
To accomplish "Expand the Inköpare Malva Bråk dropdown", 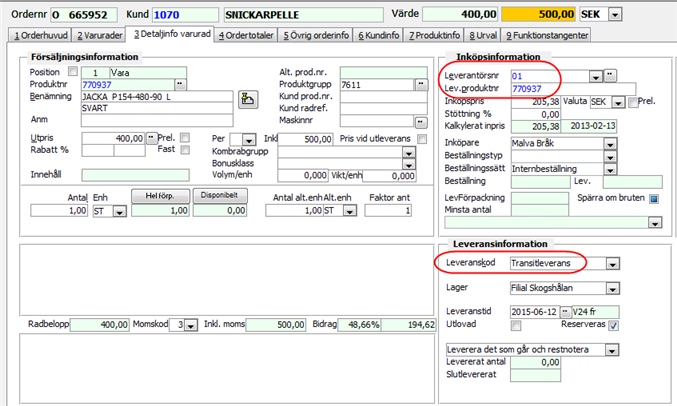I will click(610, 144).
